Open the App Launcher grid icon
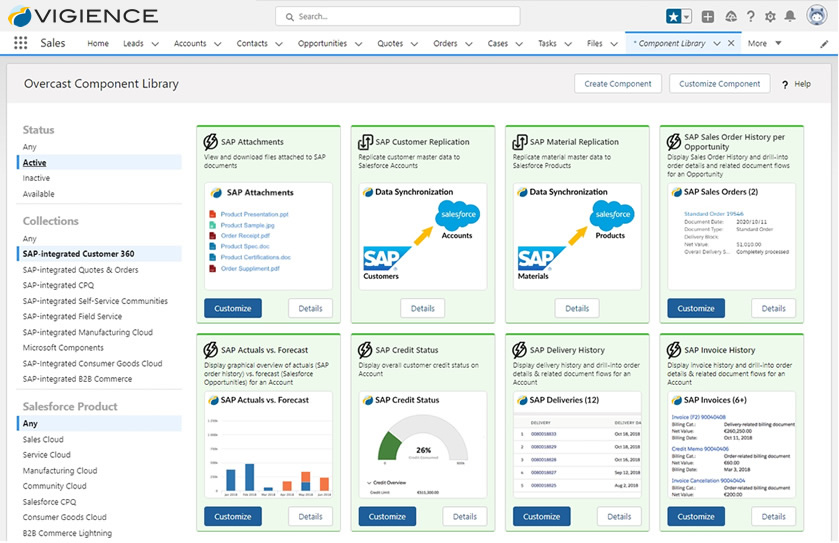This screenshot has height=543, width=839. click(x=20, y=43)
